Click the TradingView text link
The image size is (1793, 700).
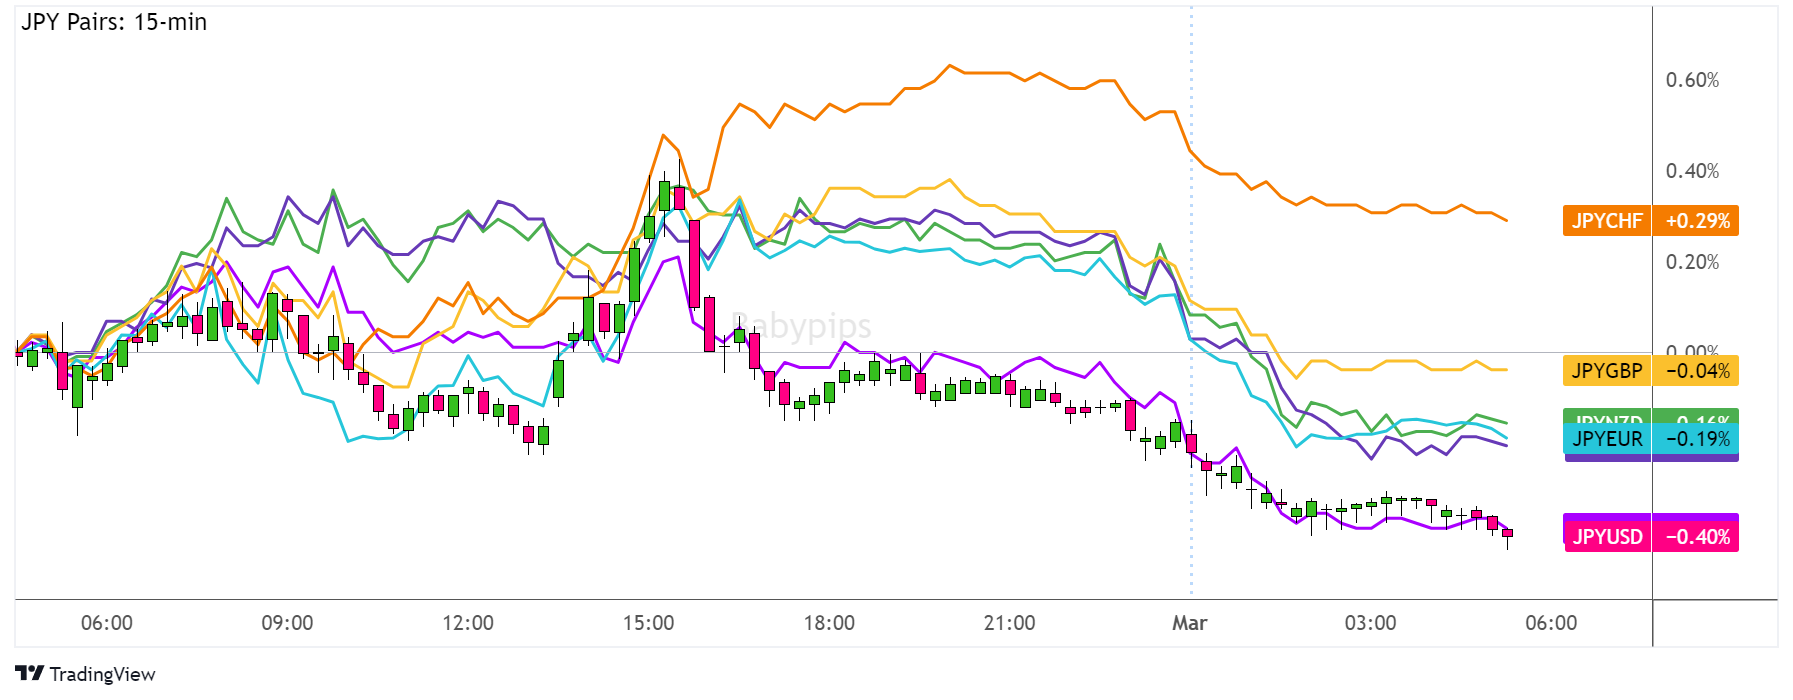[102, 674]
